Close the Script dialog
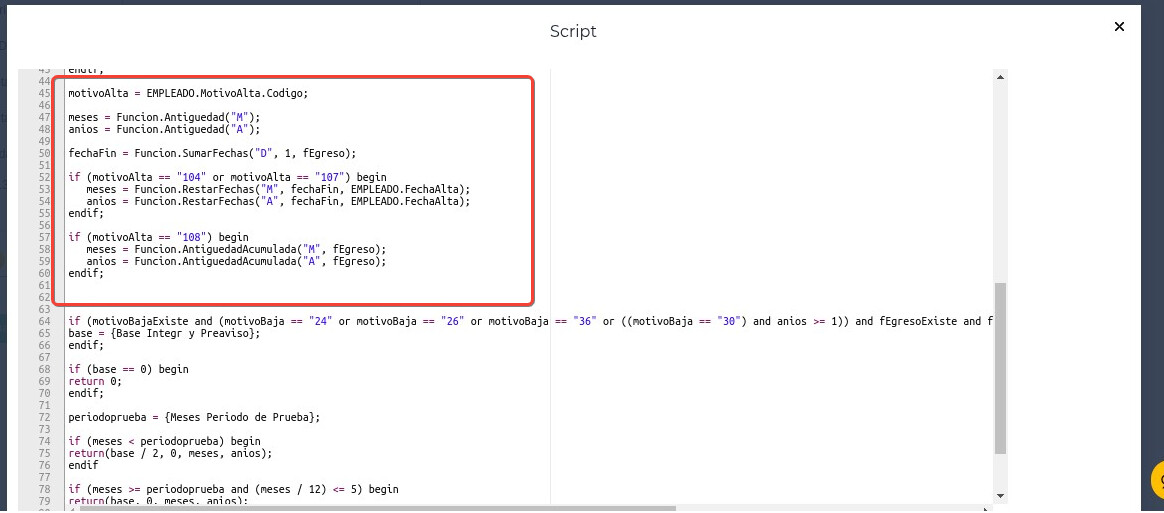The image size is (1164, 513). pyautogui.click(x=1119, y=27)
